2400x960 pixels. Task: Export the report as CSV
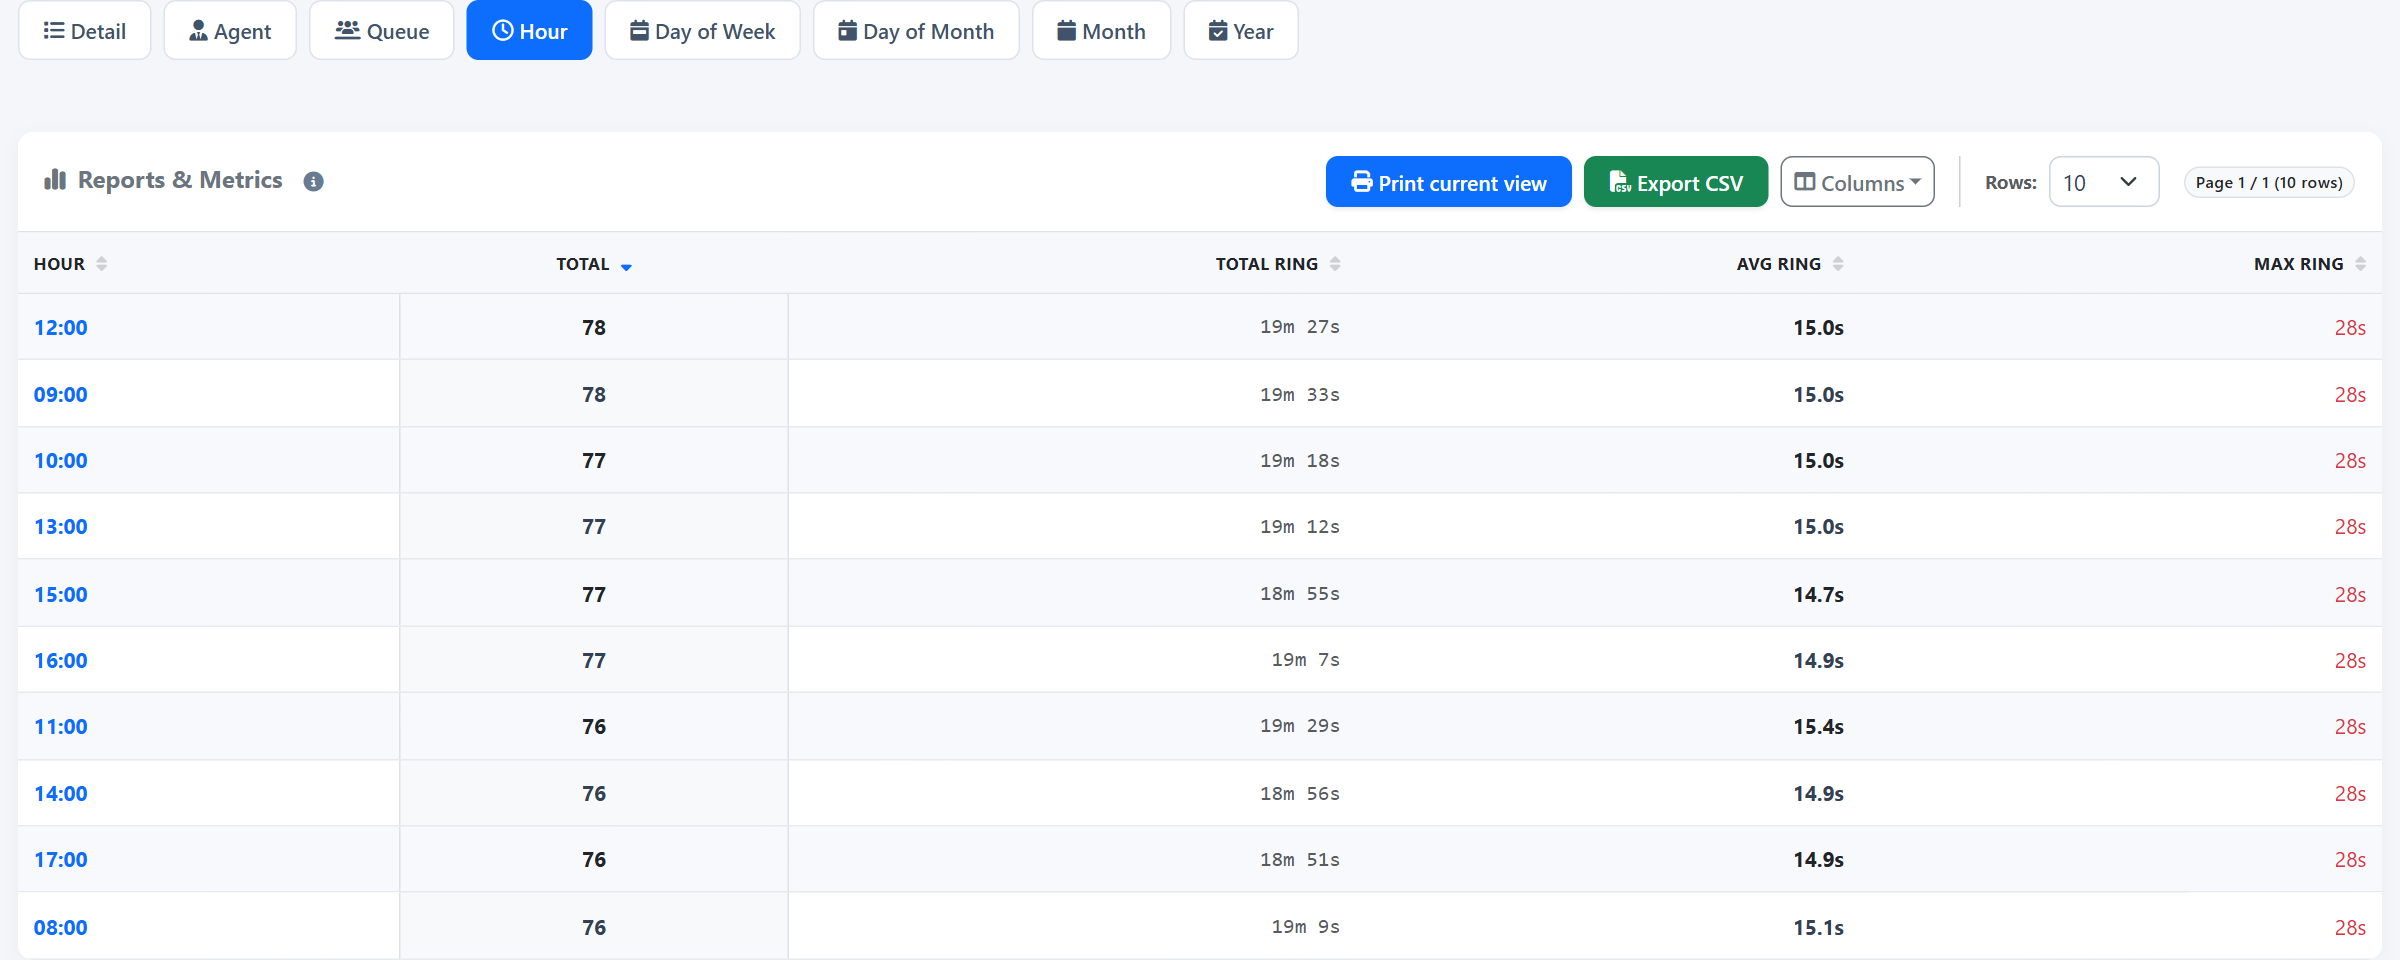[x=1676, y=182]
